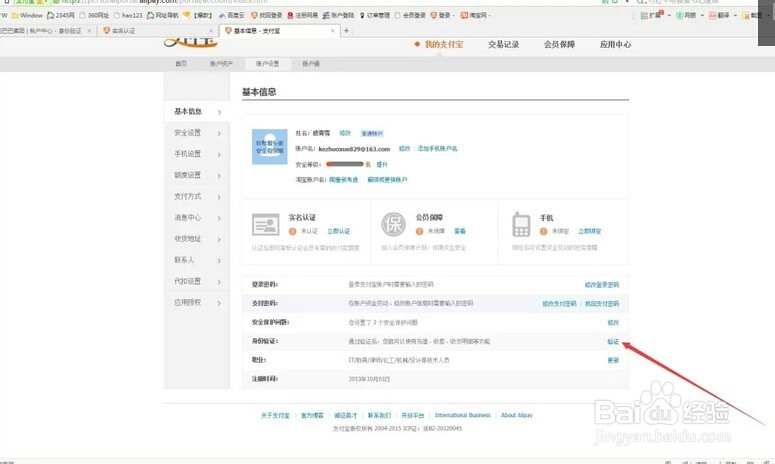775x464 pixels.
Task: Click the security level progress bar
Action: (345, 164)
